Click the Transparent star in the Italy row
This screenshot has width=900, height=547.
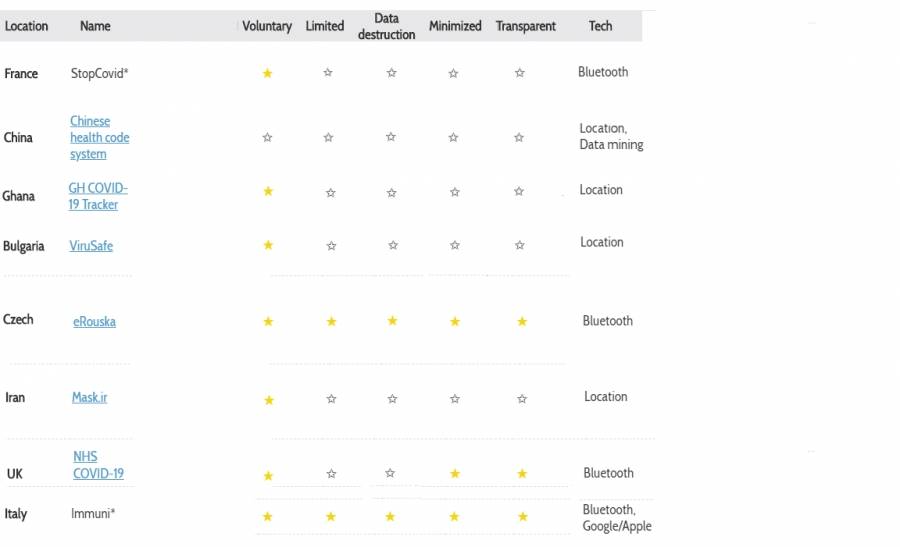pos(523,516)
